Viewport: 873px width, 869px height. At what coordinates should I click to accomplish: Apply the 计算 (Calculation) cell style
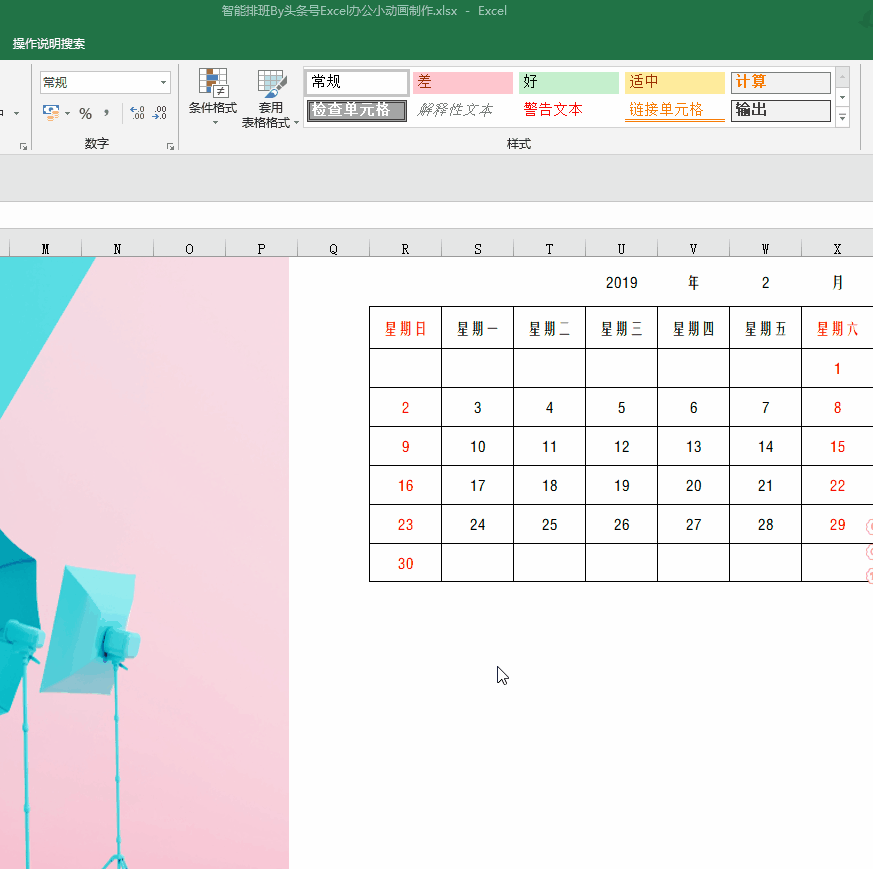point(781,82)
